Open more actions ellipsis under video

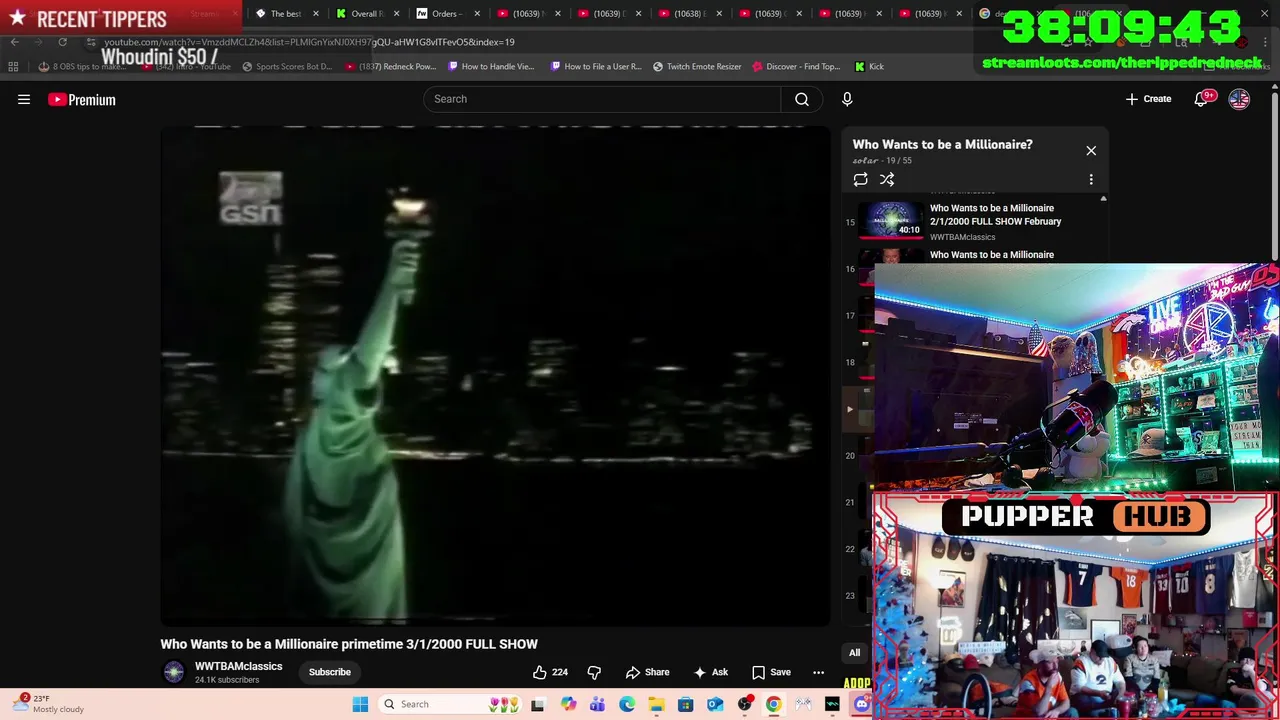[818, 672]
